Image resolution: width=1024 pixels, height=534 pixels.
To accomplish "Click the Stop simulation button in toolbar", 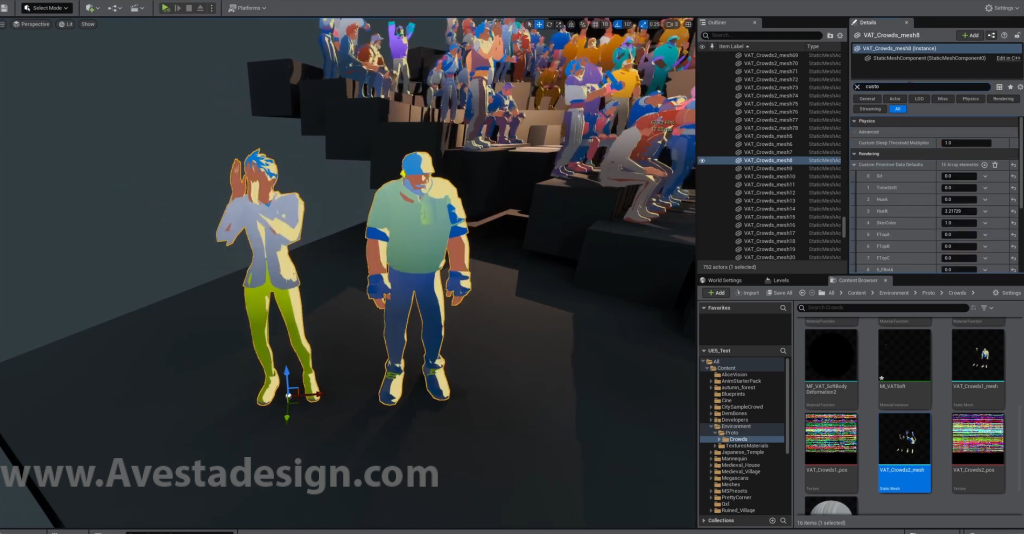I will click(x=189, y=8).
